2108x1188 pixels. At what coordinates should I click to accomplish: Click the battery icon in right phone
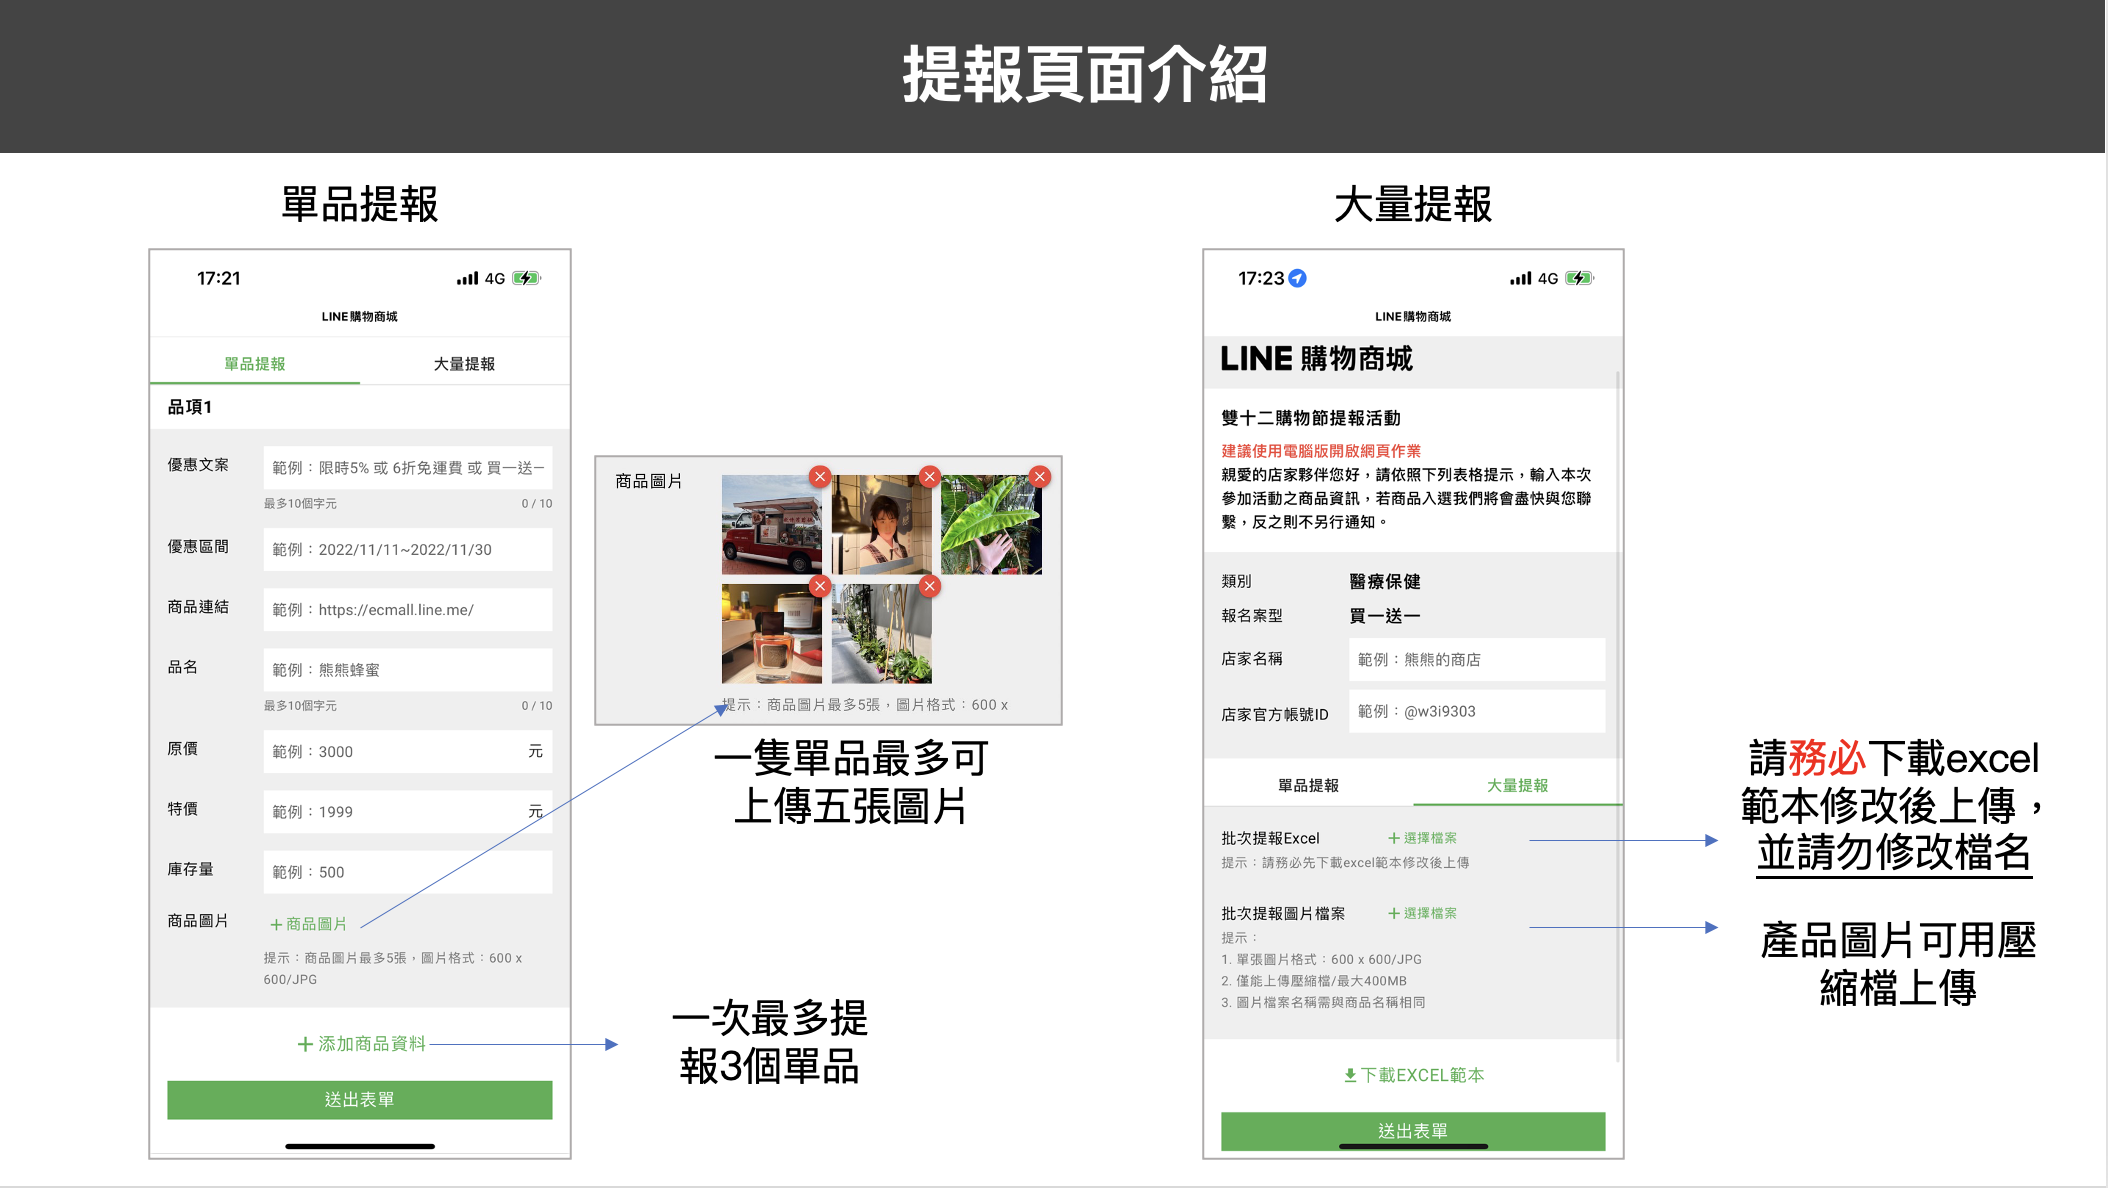tap(1580, 278)
